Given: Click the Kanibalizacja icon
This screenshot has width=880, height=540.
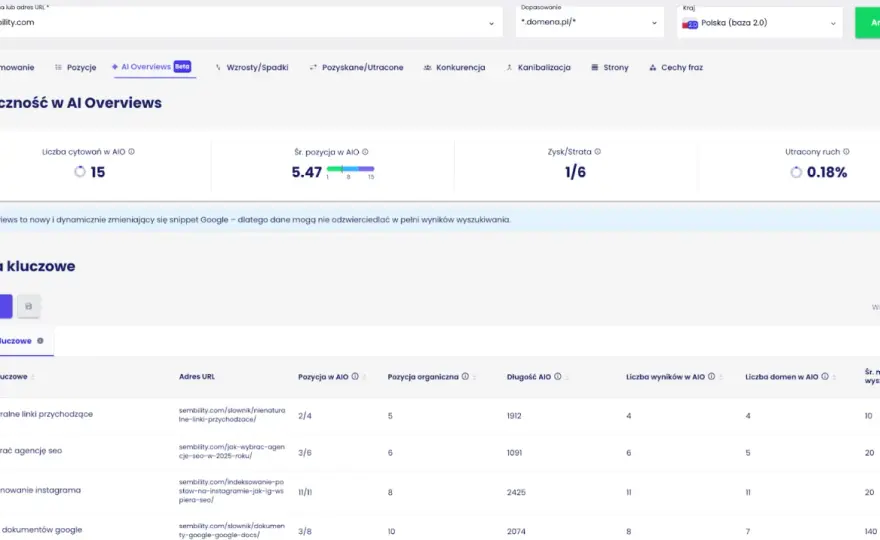Looking at the screenshot, I should click(x=509, y=67).
